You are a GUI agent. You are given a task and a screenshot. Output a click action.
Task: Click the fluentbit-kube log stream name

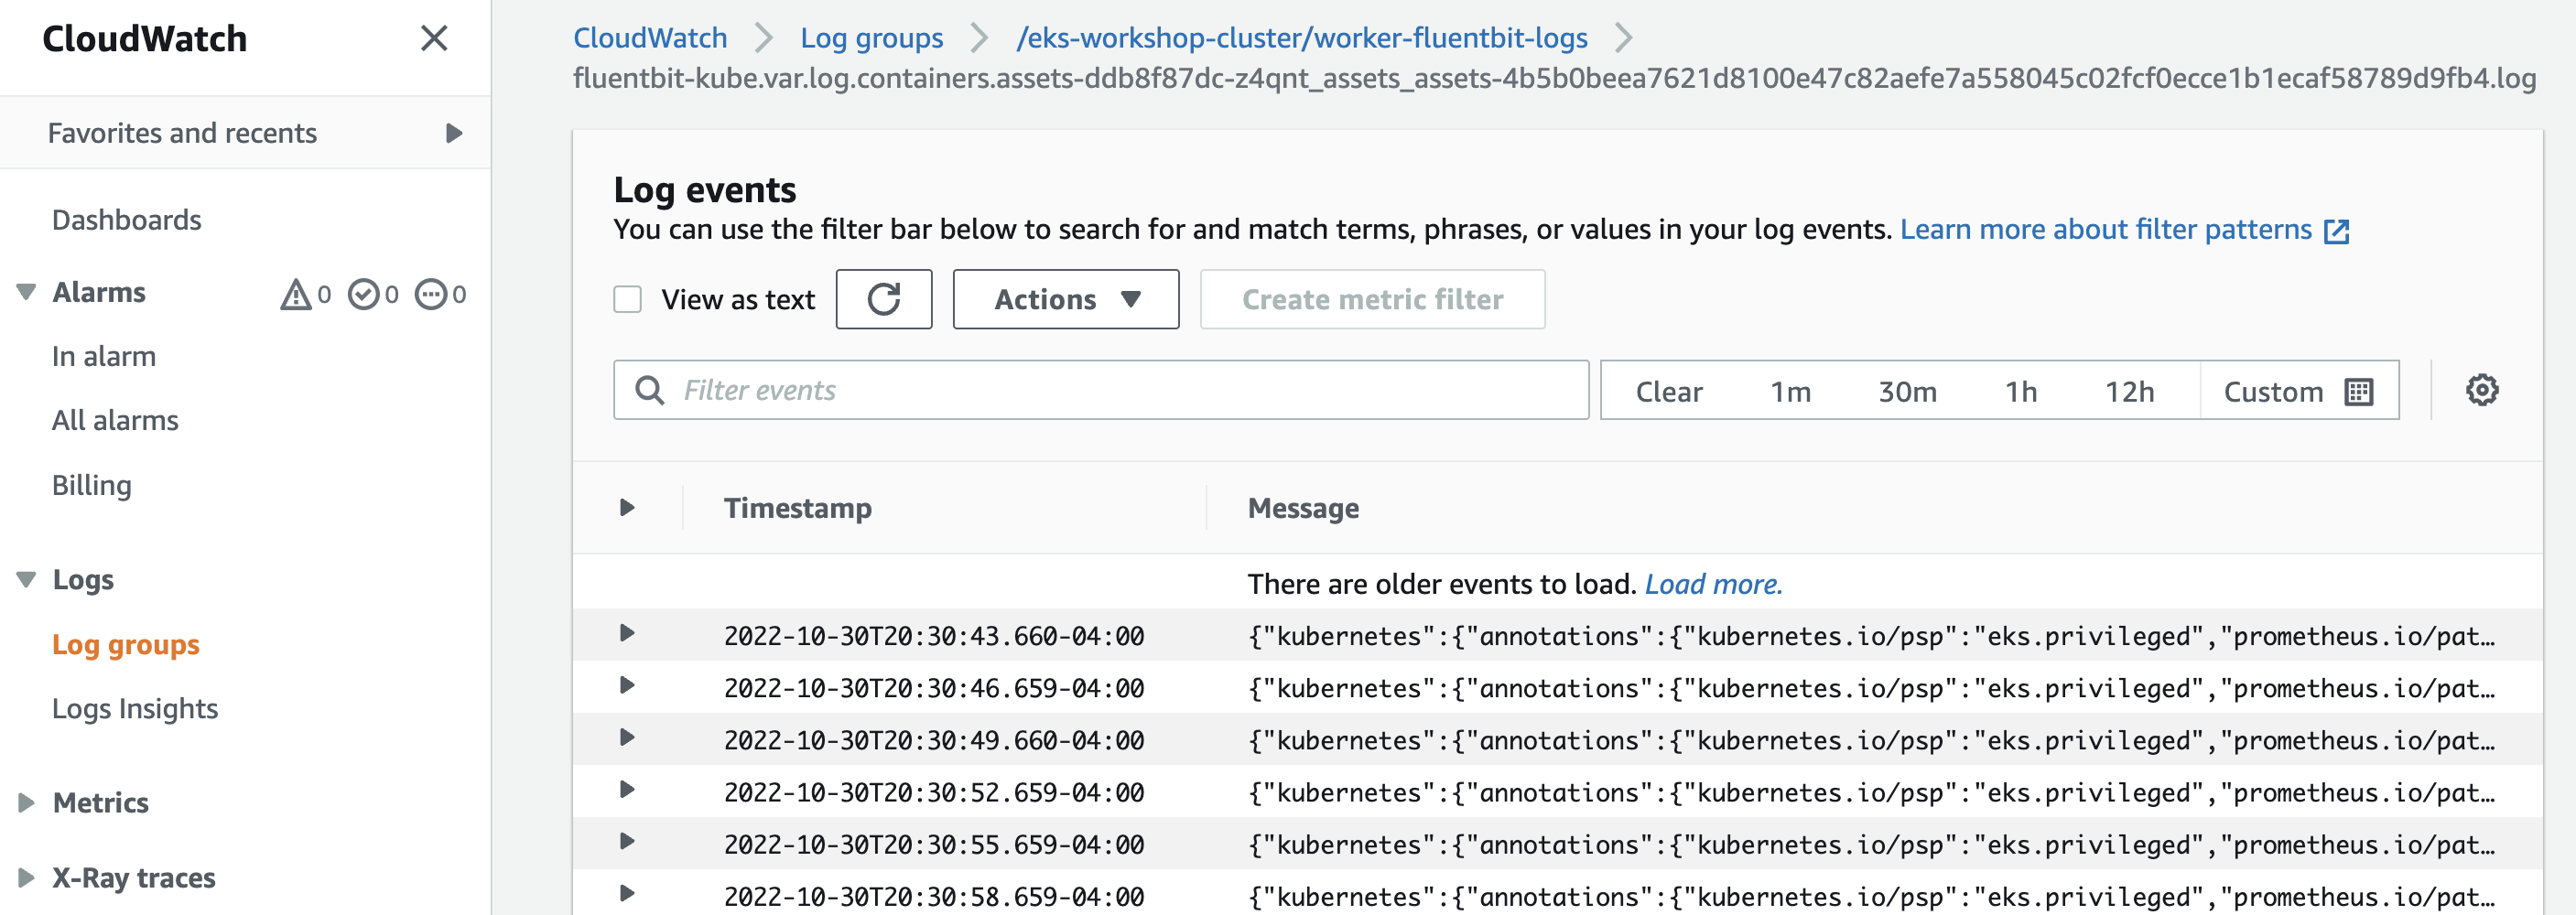click(1554, 78)
